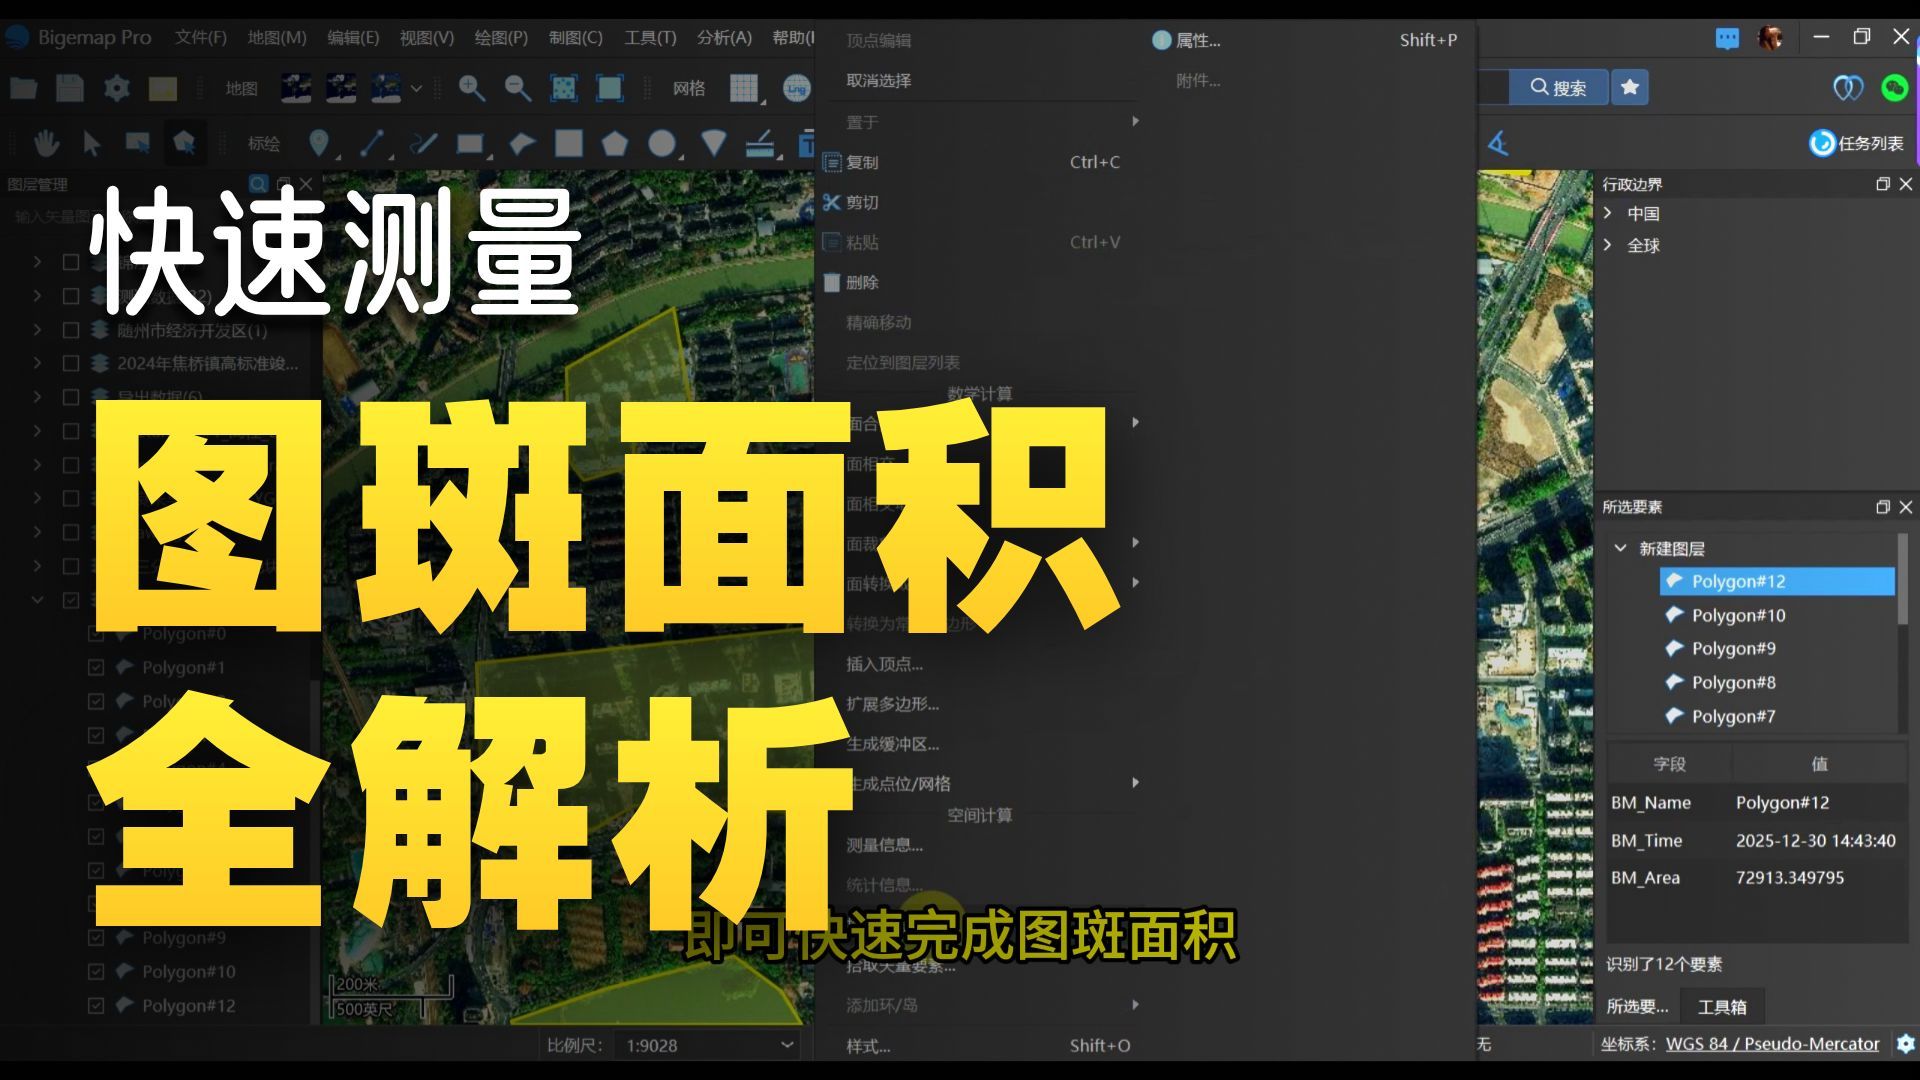Click the Save floppy disk icon

tap(69, 88)
